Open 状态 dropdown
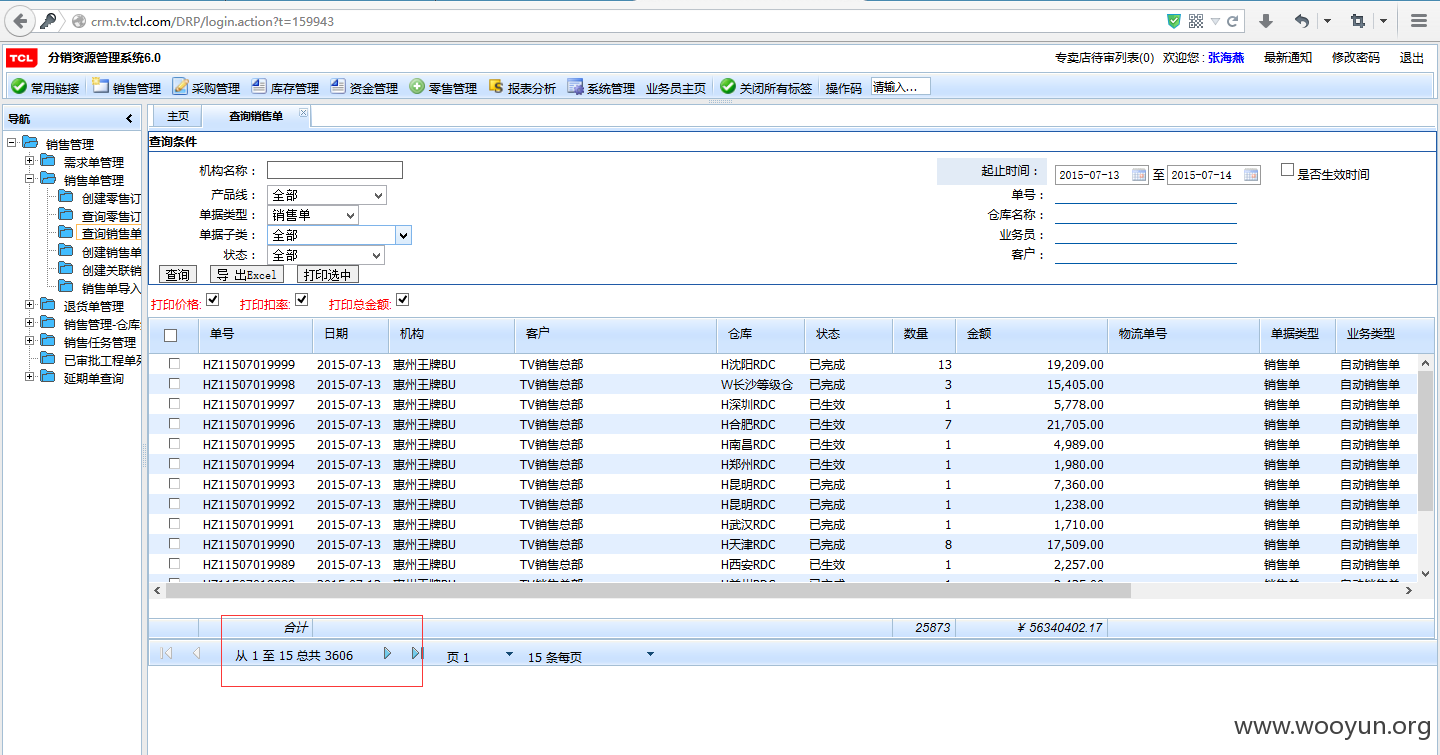The image size is (1440, 755). click(326, 255)
